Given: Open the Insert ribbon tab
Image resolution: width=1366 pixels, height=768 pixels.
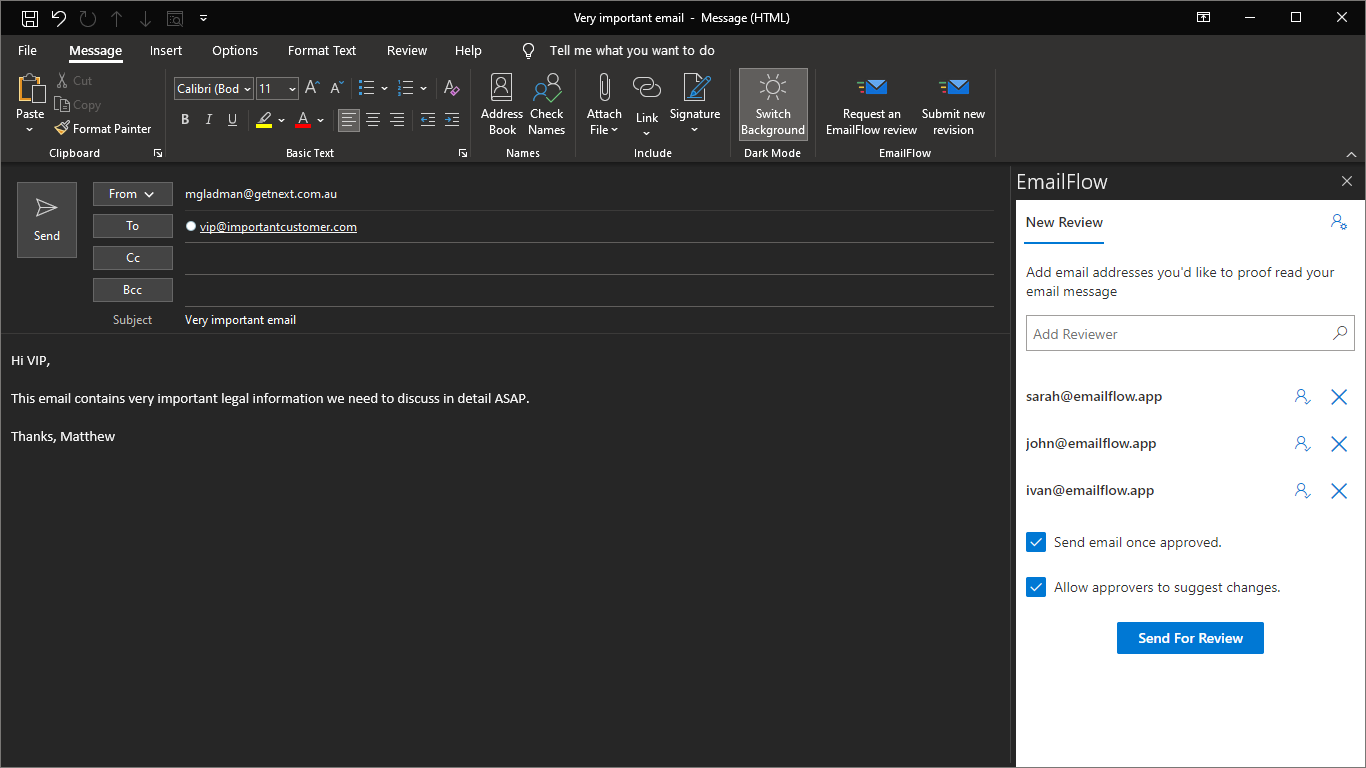Looking at the screenshot, I should tap(166, 51).
